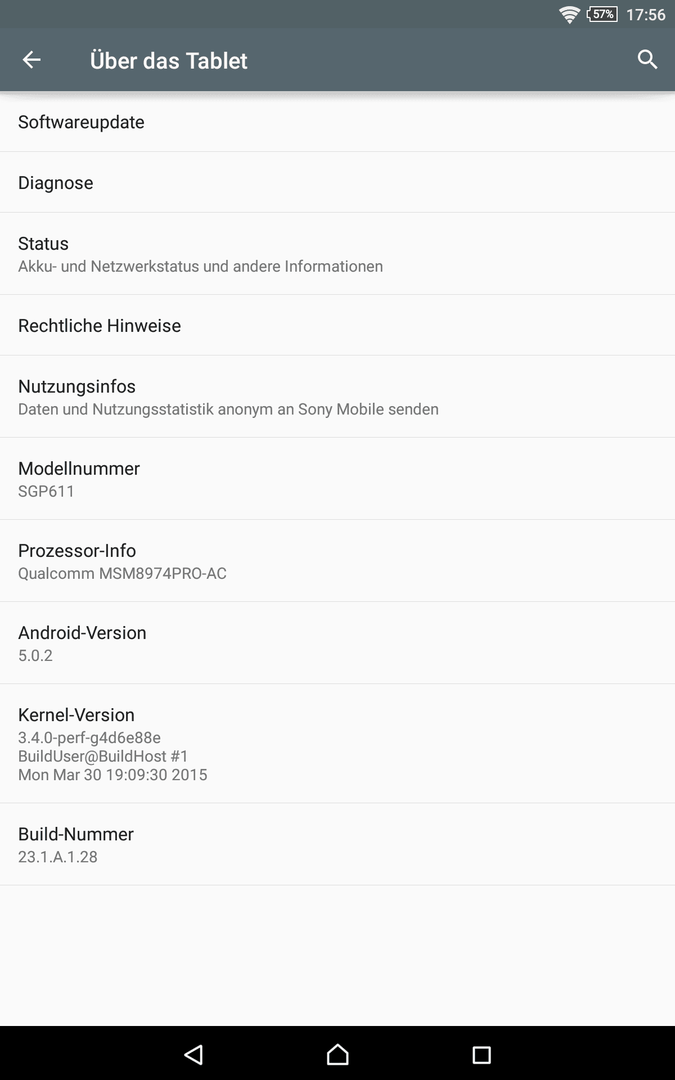Tap the Wi-Fi status icon

pos(570,14)
